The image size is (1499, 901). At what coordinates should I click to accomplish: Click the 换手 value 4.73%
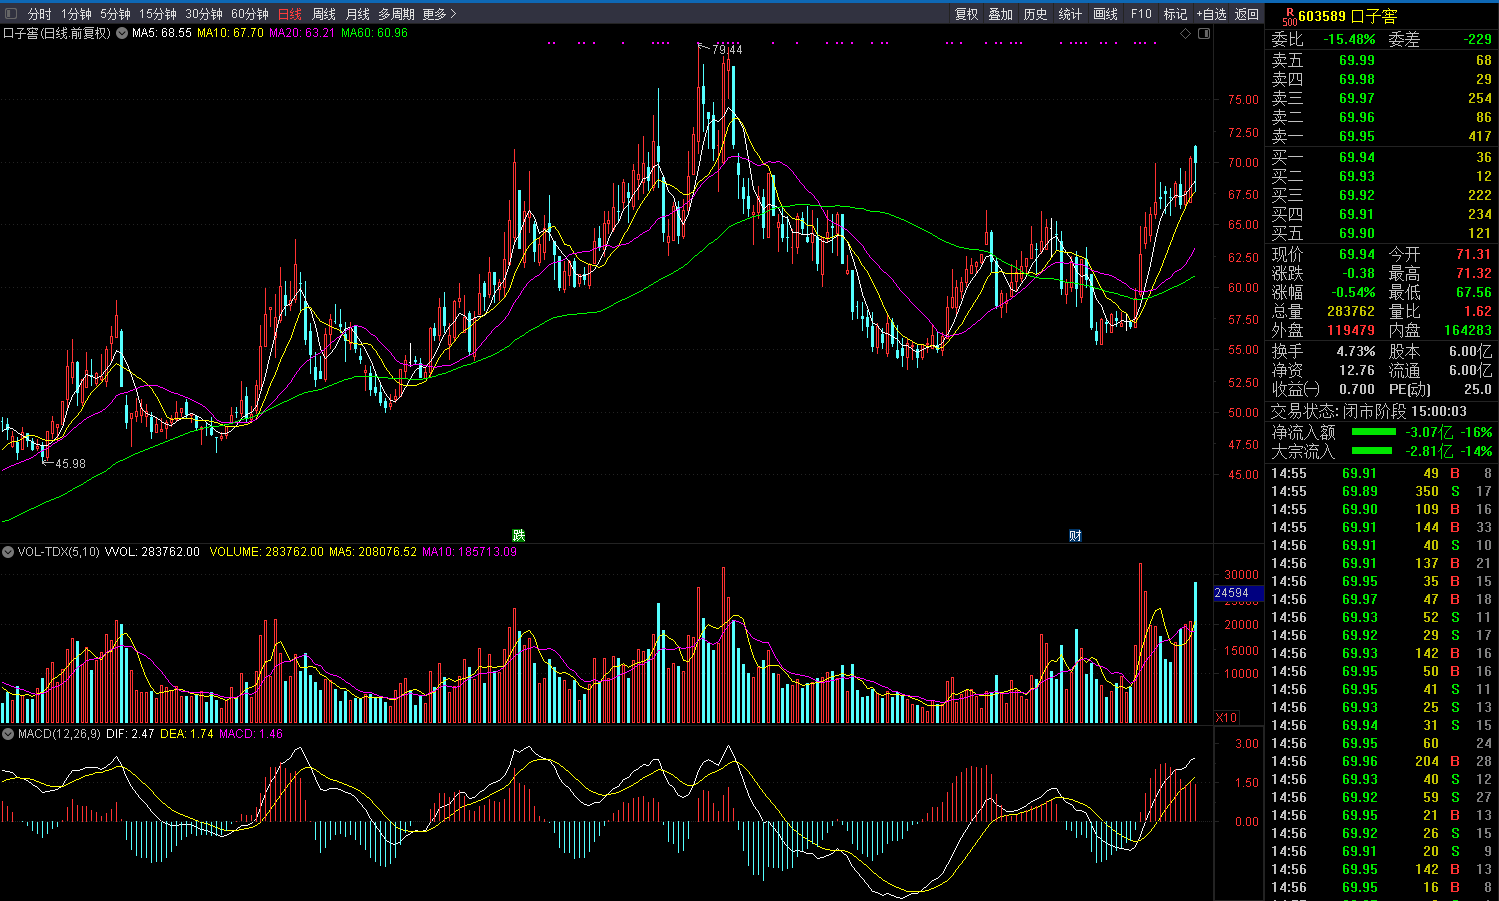tap(1356, 351)
